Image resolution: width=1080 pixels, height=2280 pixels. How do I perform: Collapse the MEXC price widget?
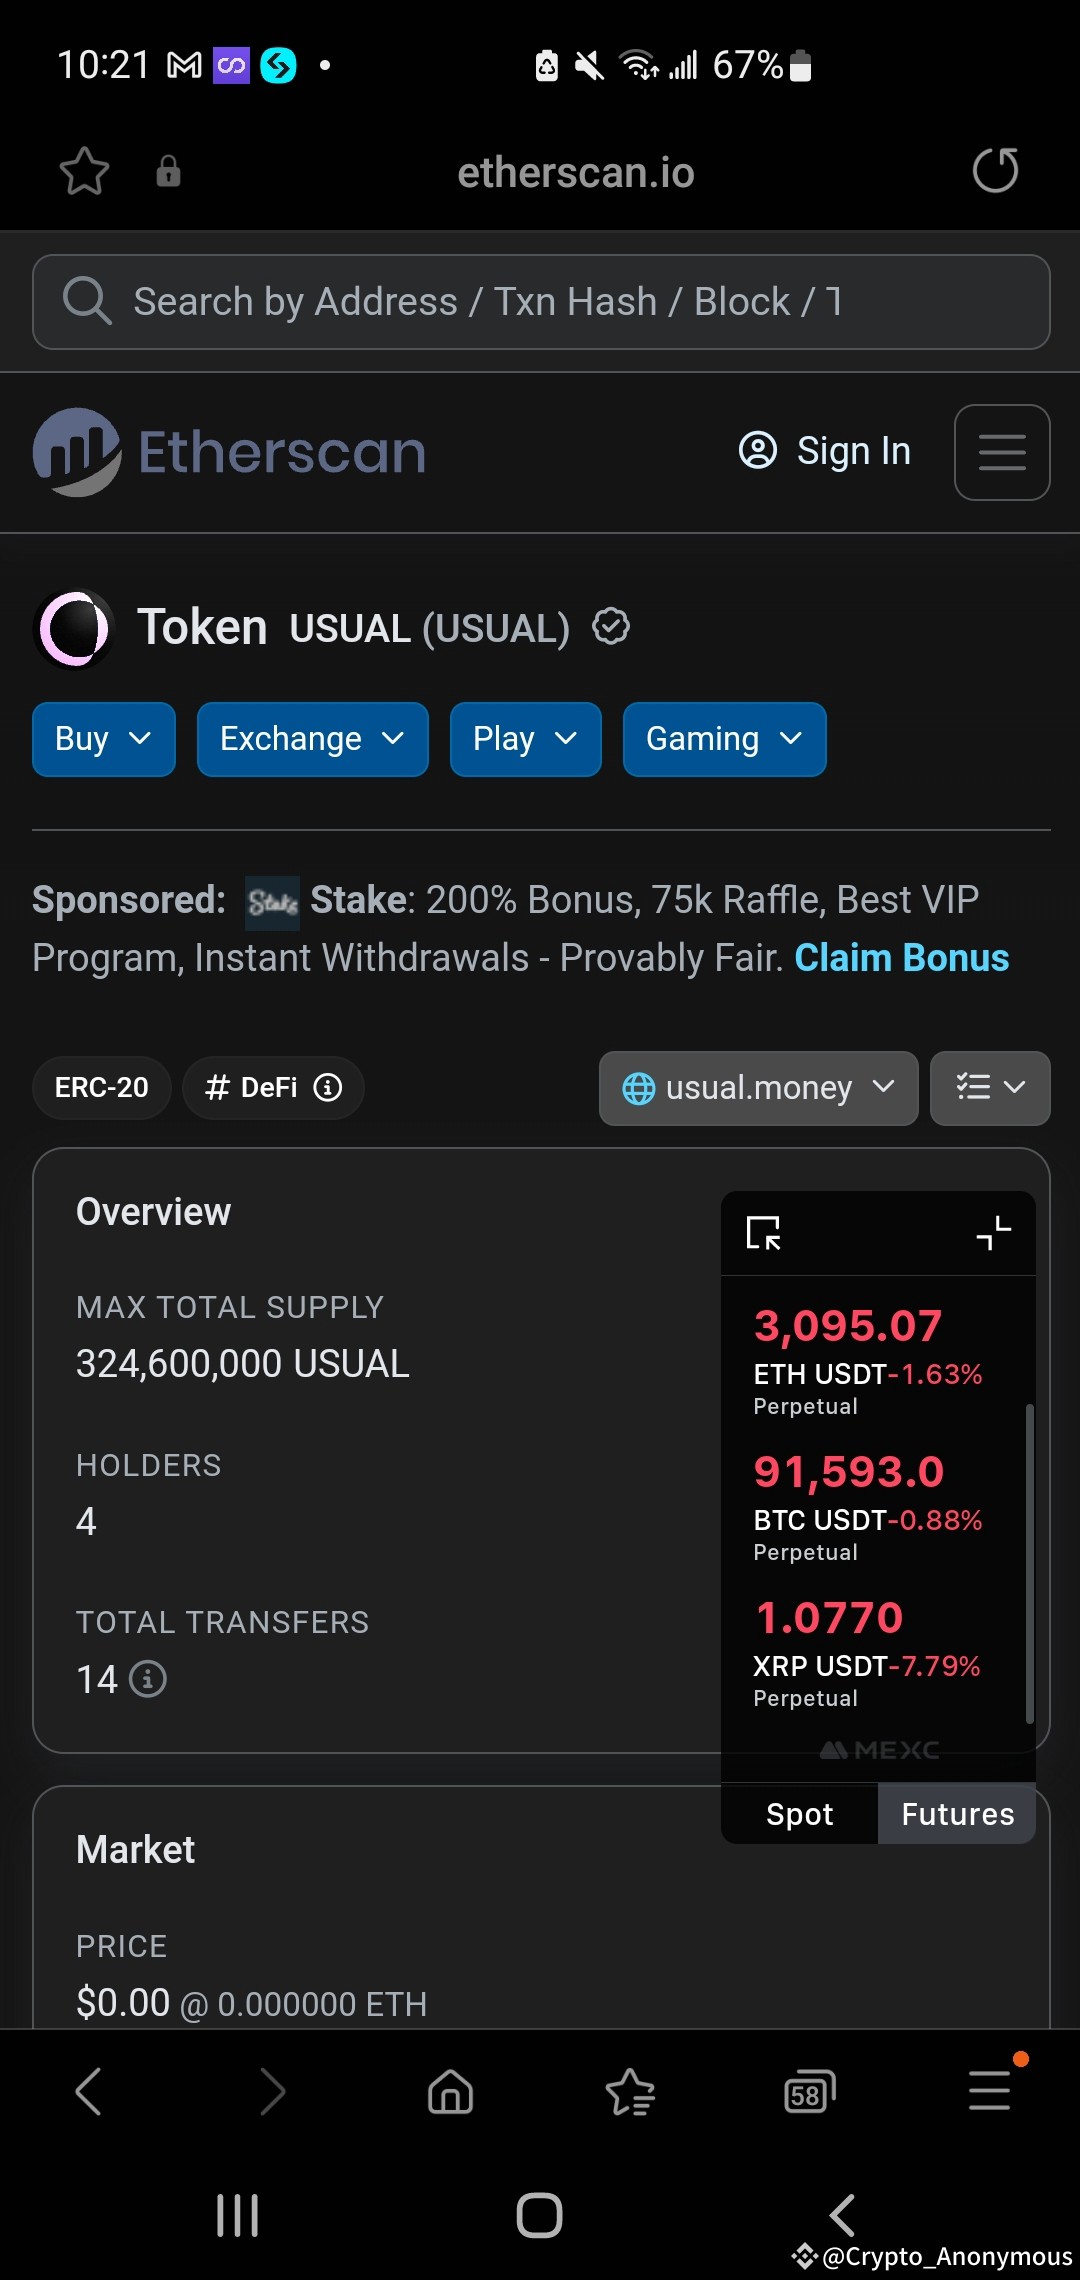[993, 1233]
